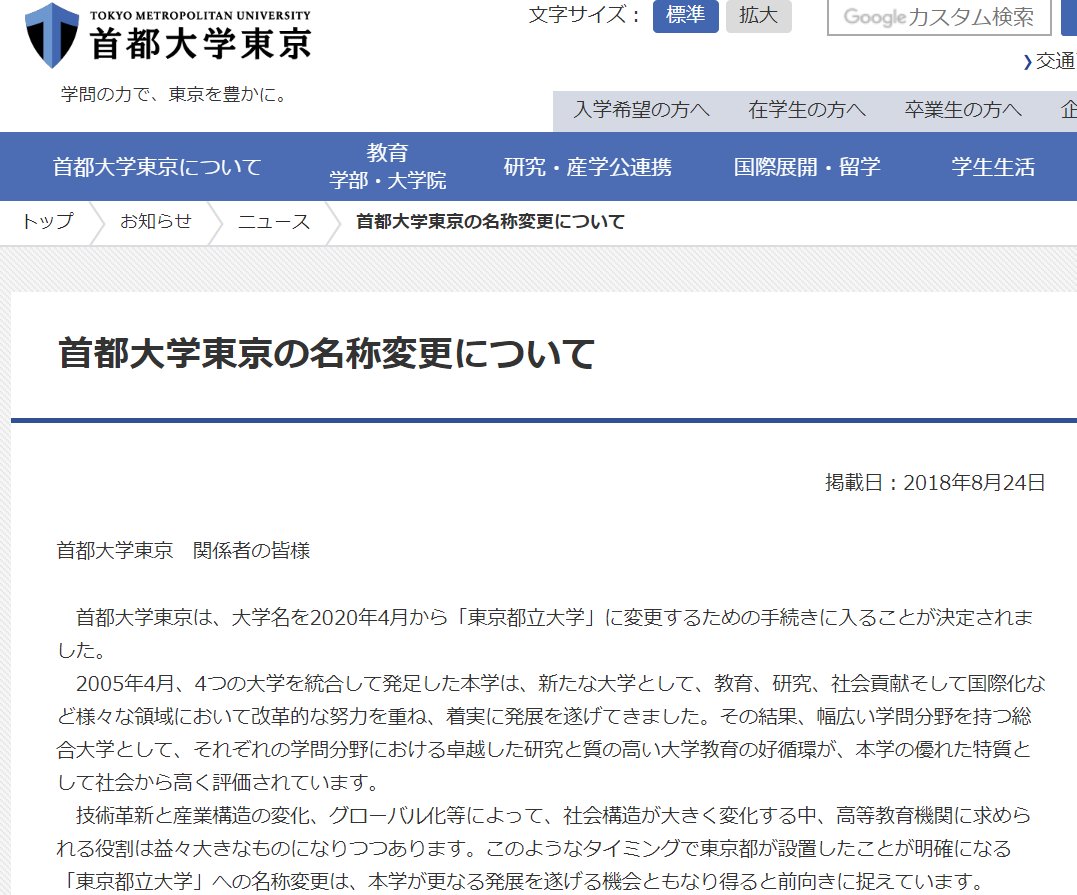
Task: Click the date 掲載日：2018年8月24日
Action: point(935,483)
